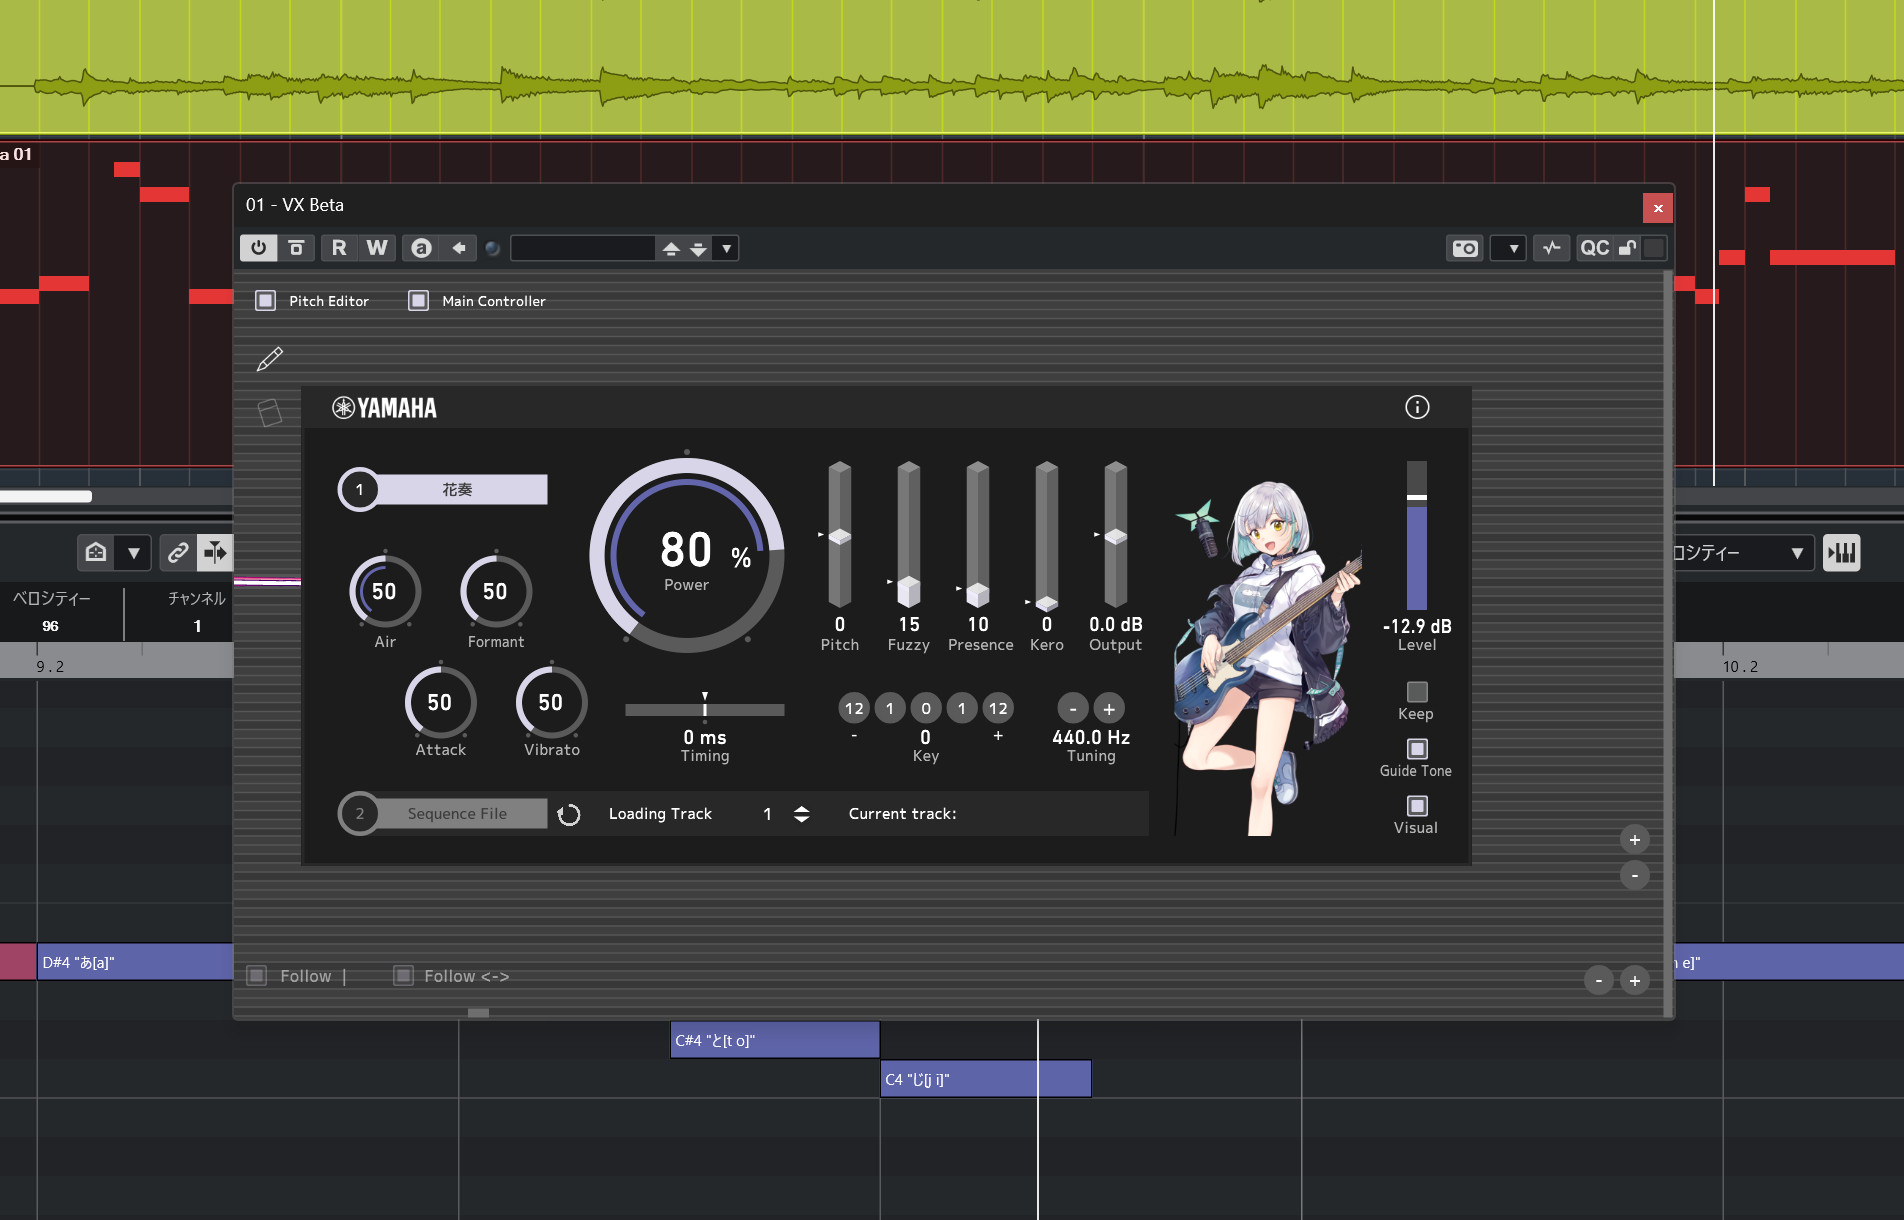Select previous preset arrow
This screenshot has width=1904, height=1220.
point(671,248)
